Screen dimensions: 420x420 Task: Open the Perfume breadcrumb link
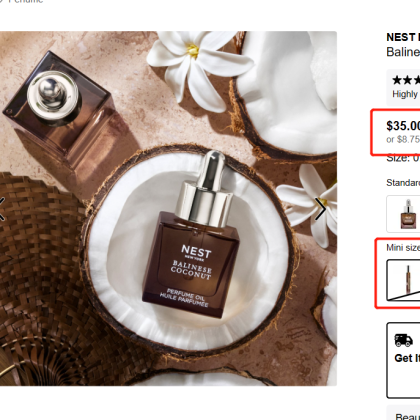coord(26,1)
